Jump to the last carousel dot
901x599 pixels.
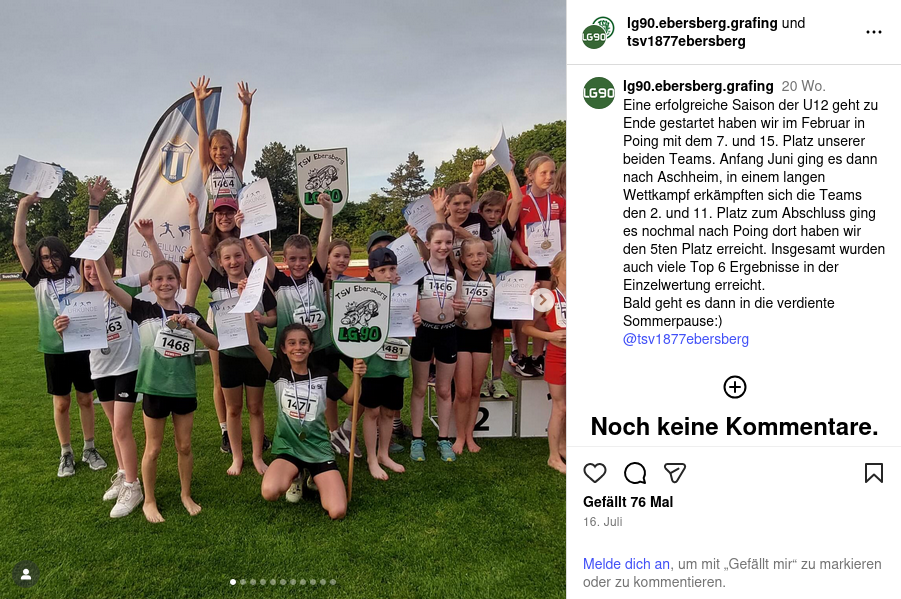point(333,582)
